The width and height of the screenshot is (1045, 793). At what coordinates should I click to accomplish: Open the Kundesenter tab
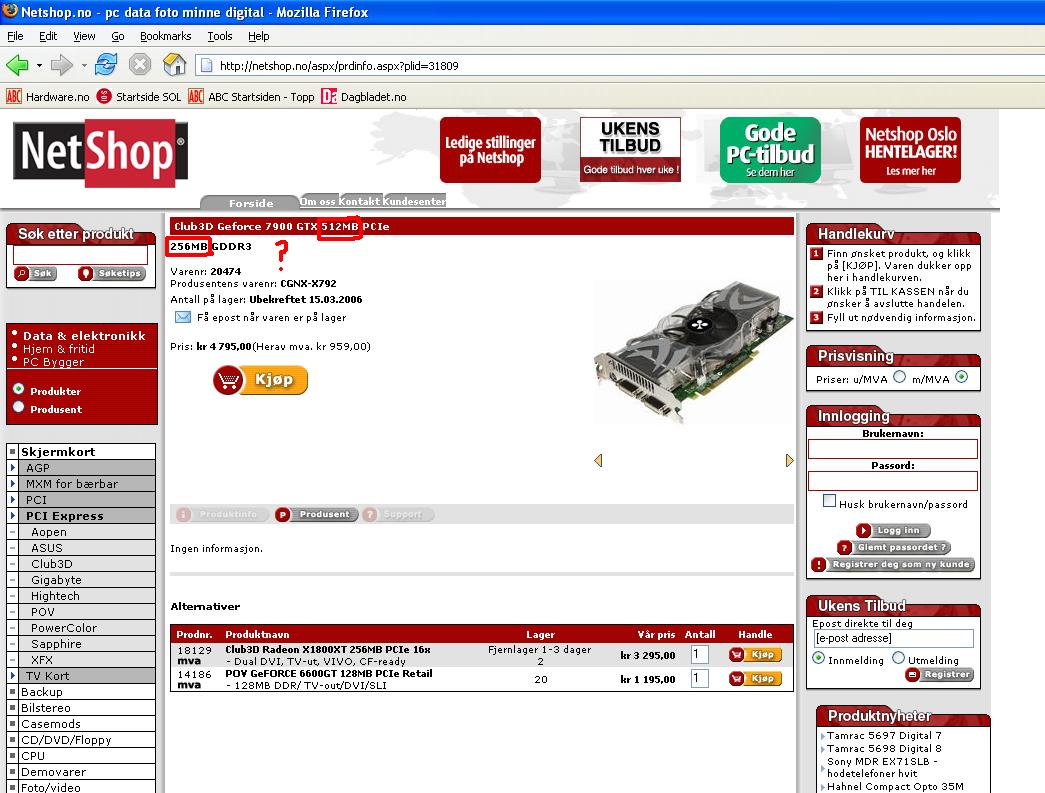tap(414, 201)
